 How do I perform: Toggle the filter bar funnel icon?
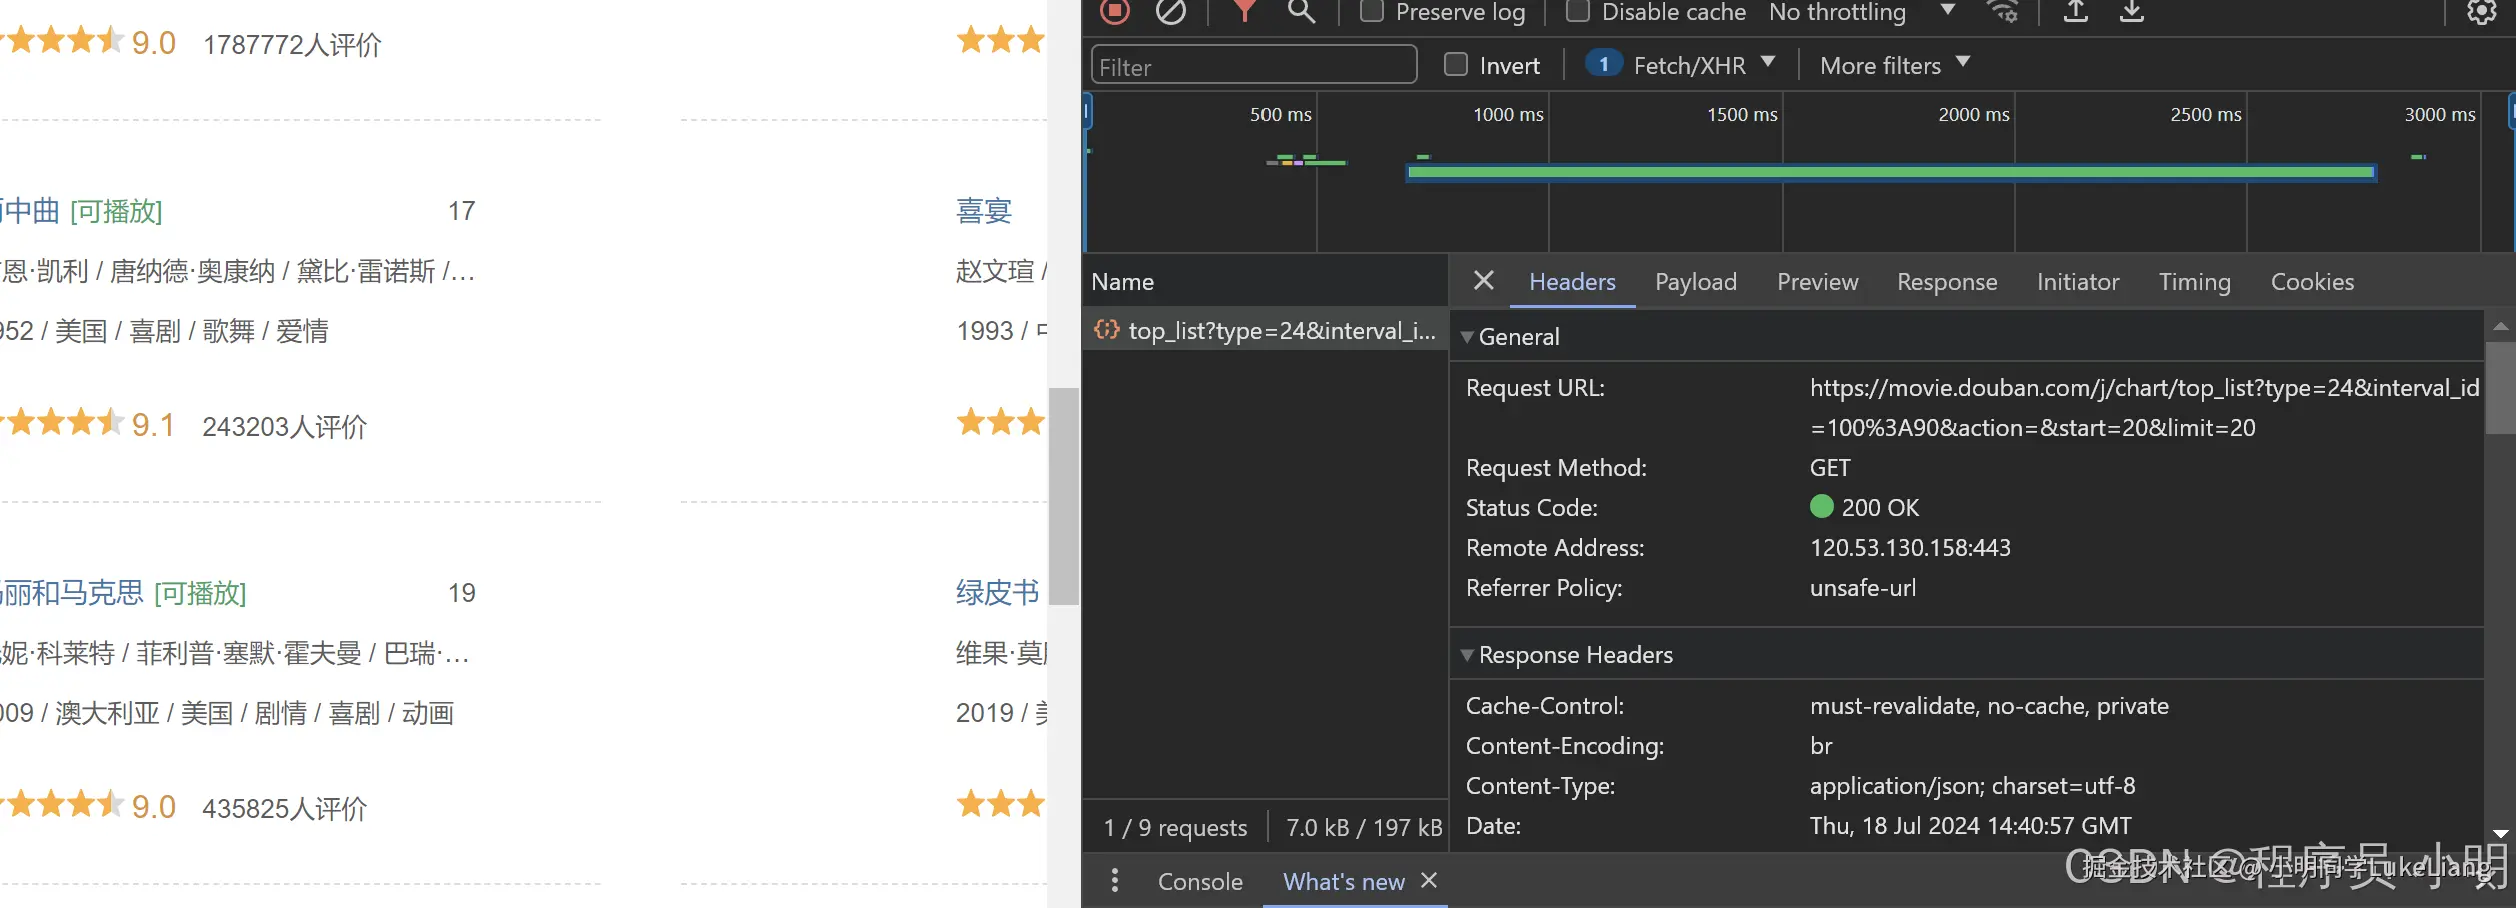1244,13
